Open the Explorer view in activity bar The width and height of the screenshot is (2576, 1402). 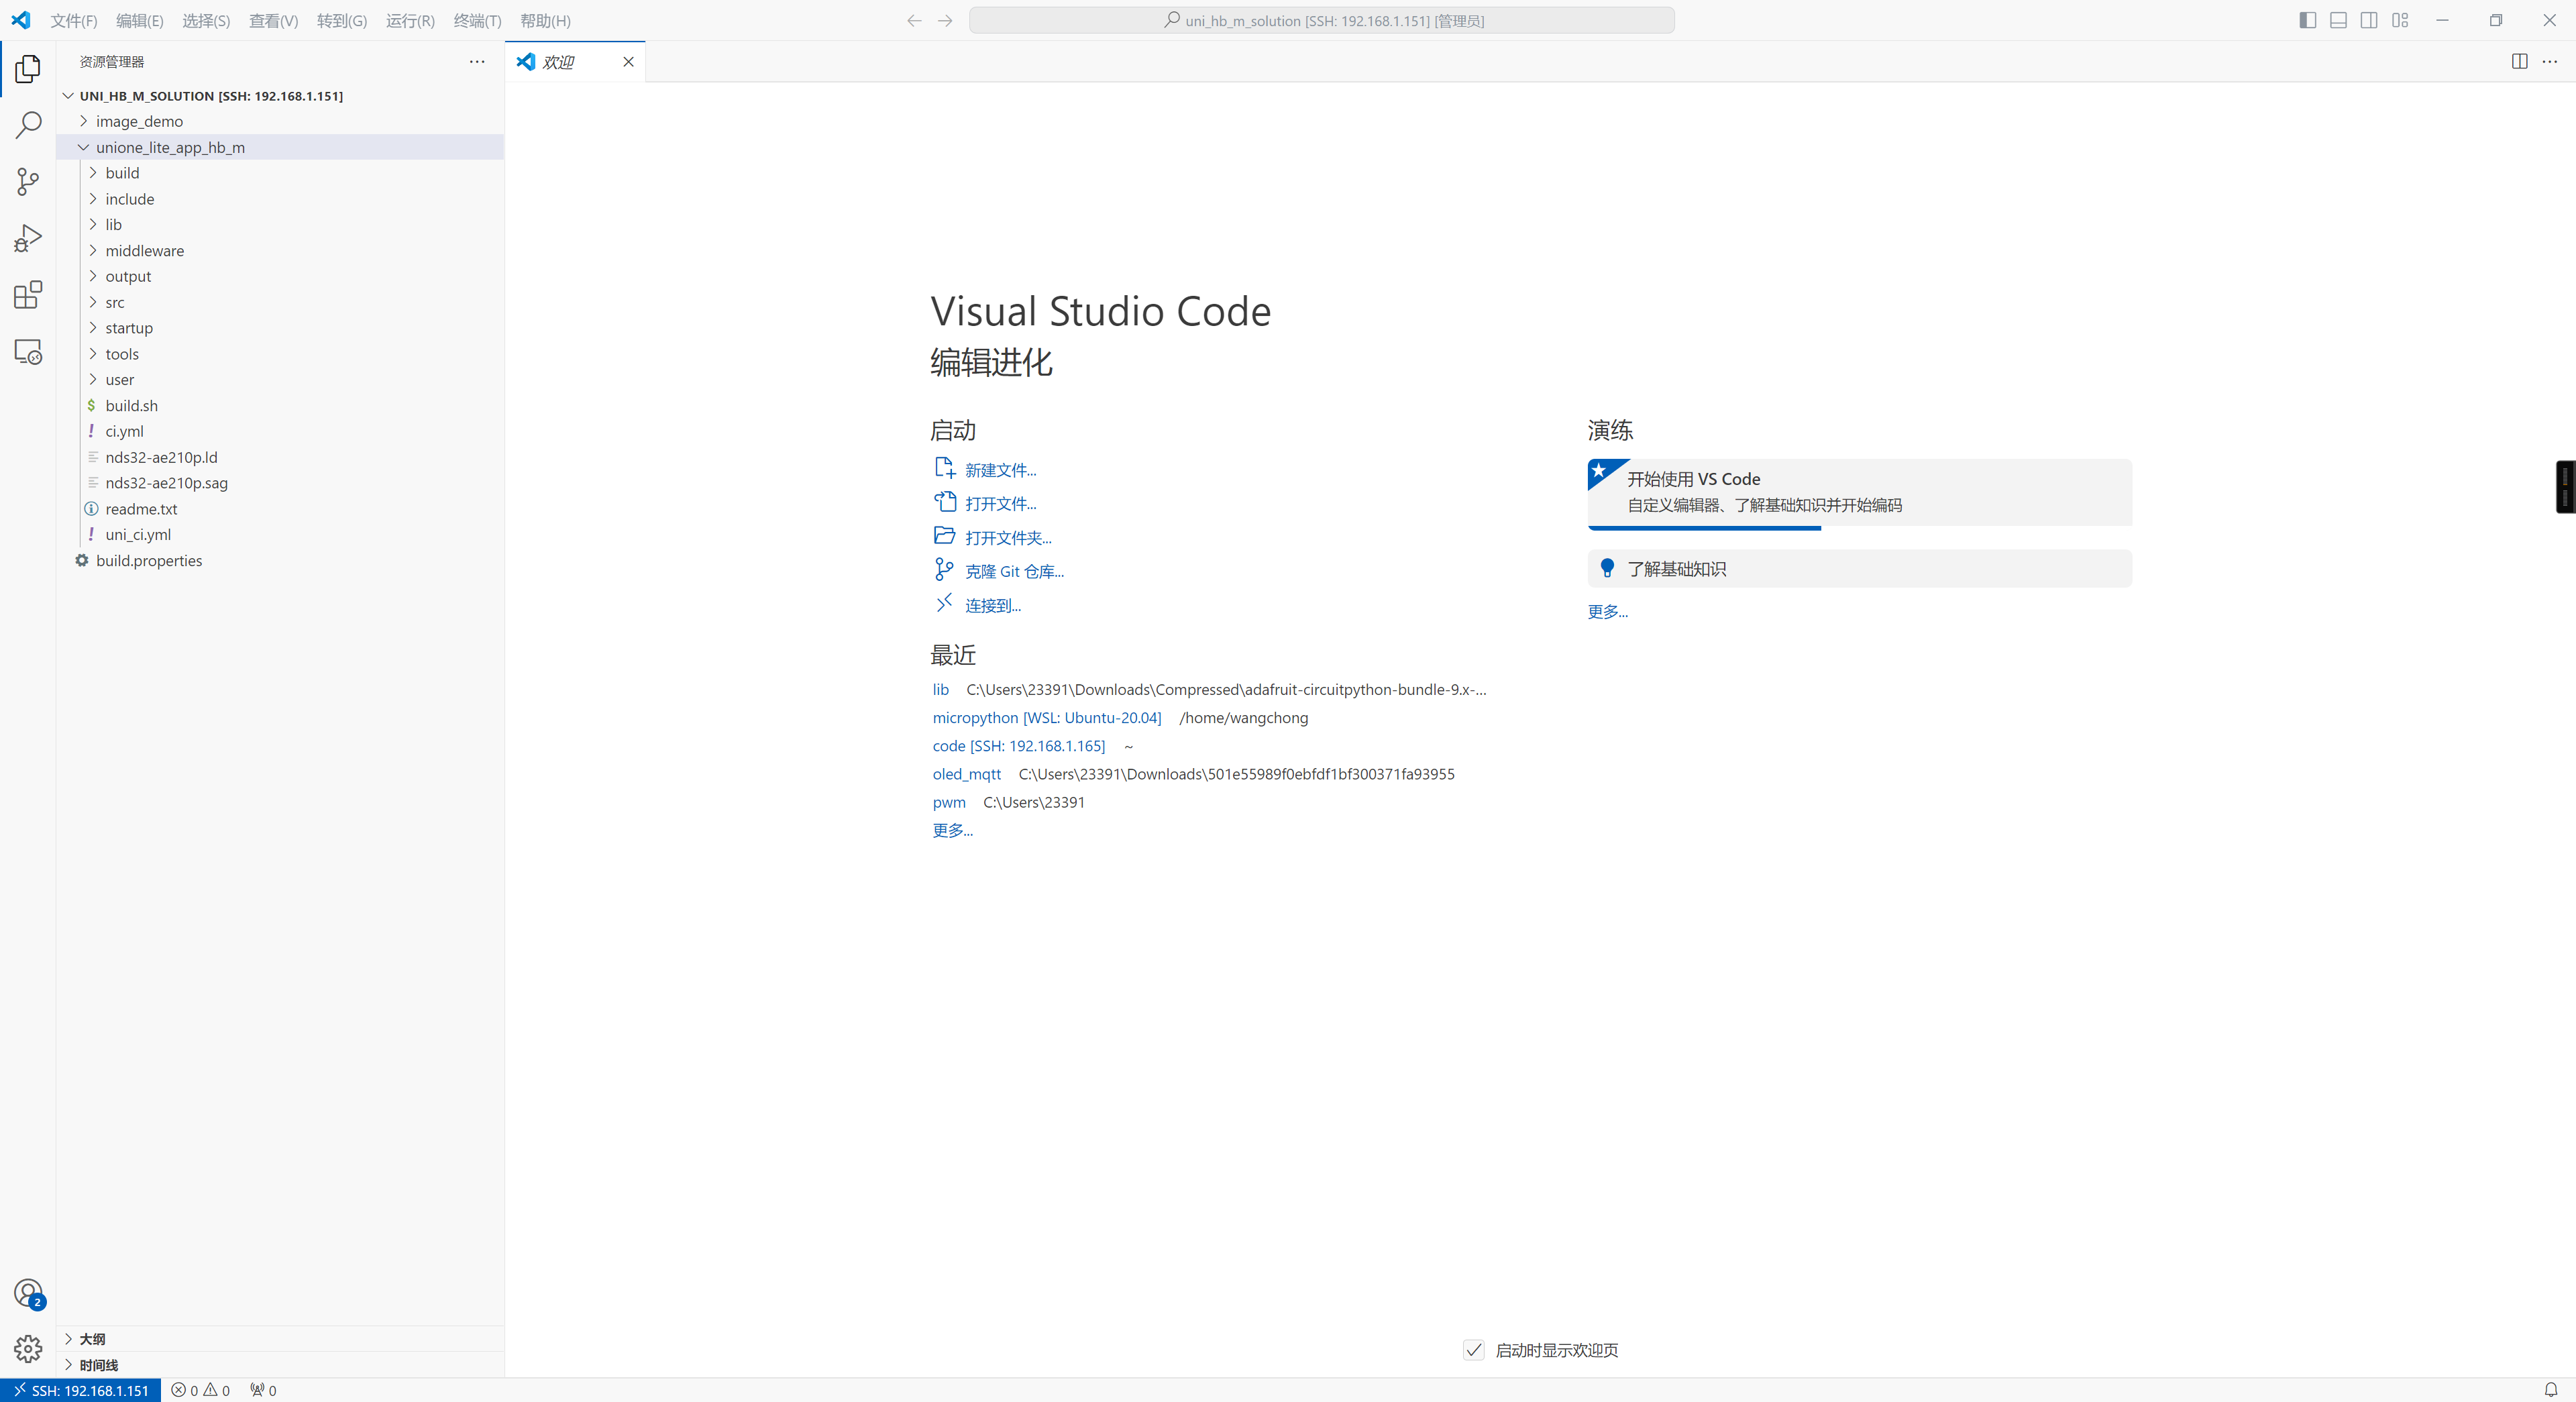tap(28, 68)
